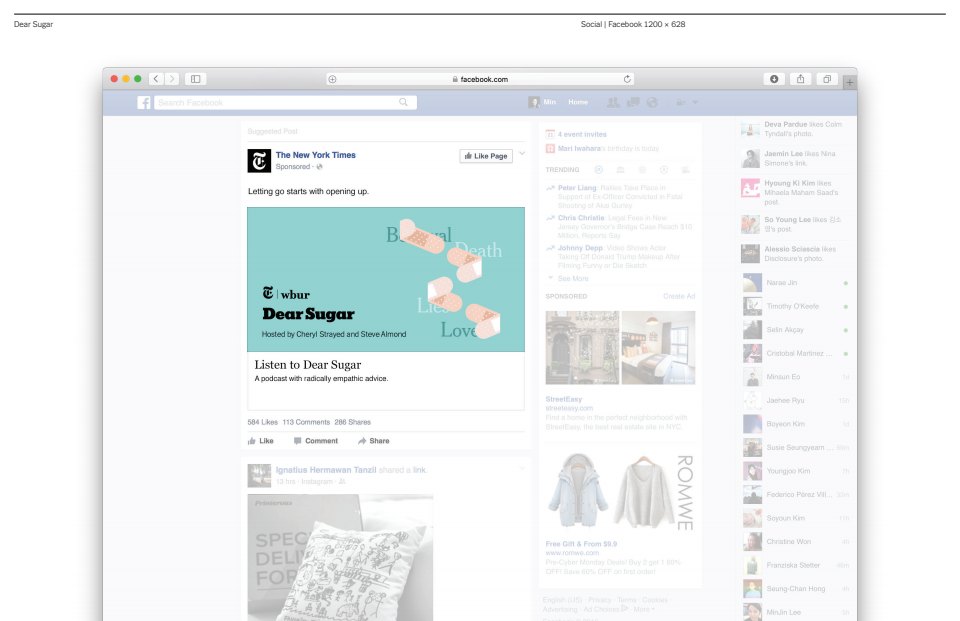Image resolution: width=960 pixels, height=621 pixels.
Task: Click the Like Page button
Action: tap(486, 156)
